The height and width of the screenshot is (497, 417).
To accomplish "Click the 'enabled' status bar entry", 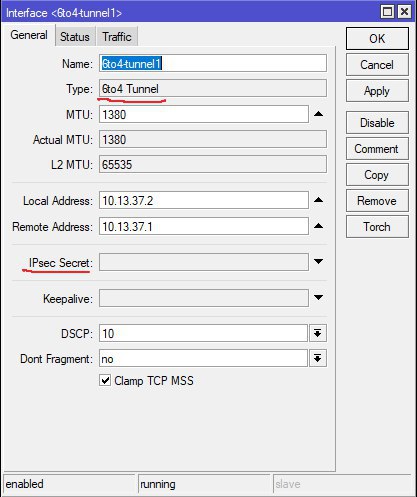I will pyautogui.click(x=69, y=484).
